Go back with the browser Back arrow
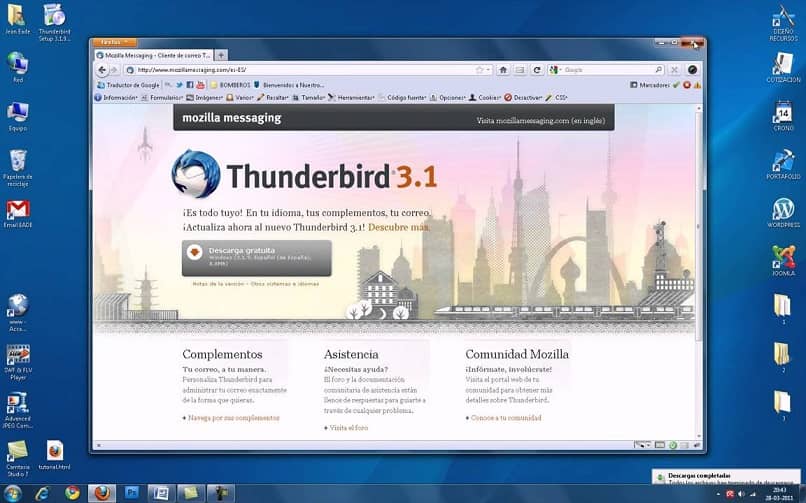 pos(102,70)
